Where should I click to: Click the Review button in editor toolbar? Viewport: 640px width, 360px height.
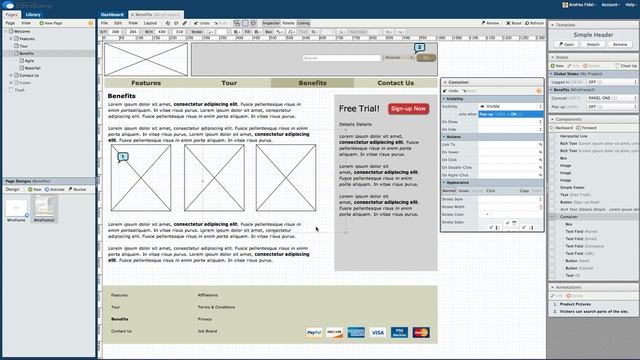[490, 23]
